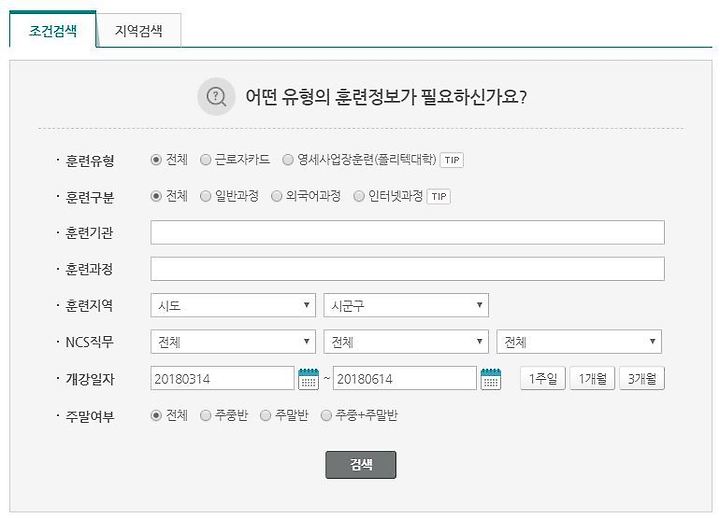
Task: Expand the second NCS직무 dropdown
Action: click(x=406, y=342)
